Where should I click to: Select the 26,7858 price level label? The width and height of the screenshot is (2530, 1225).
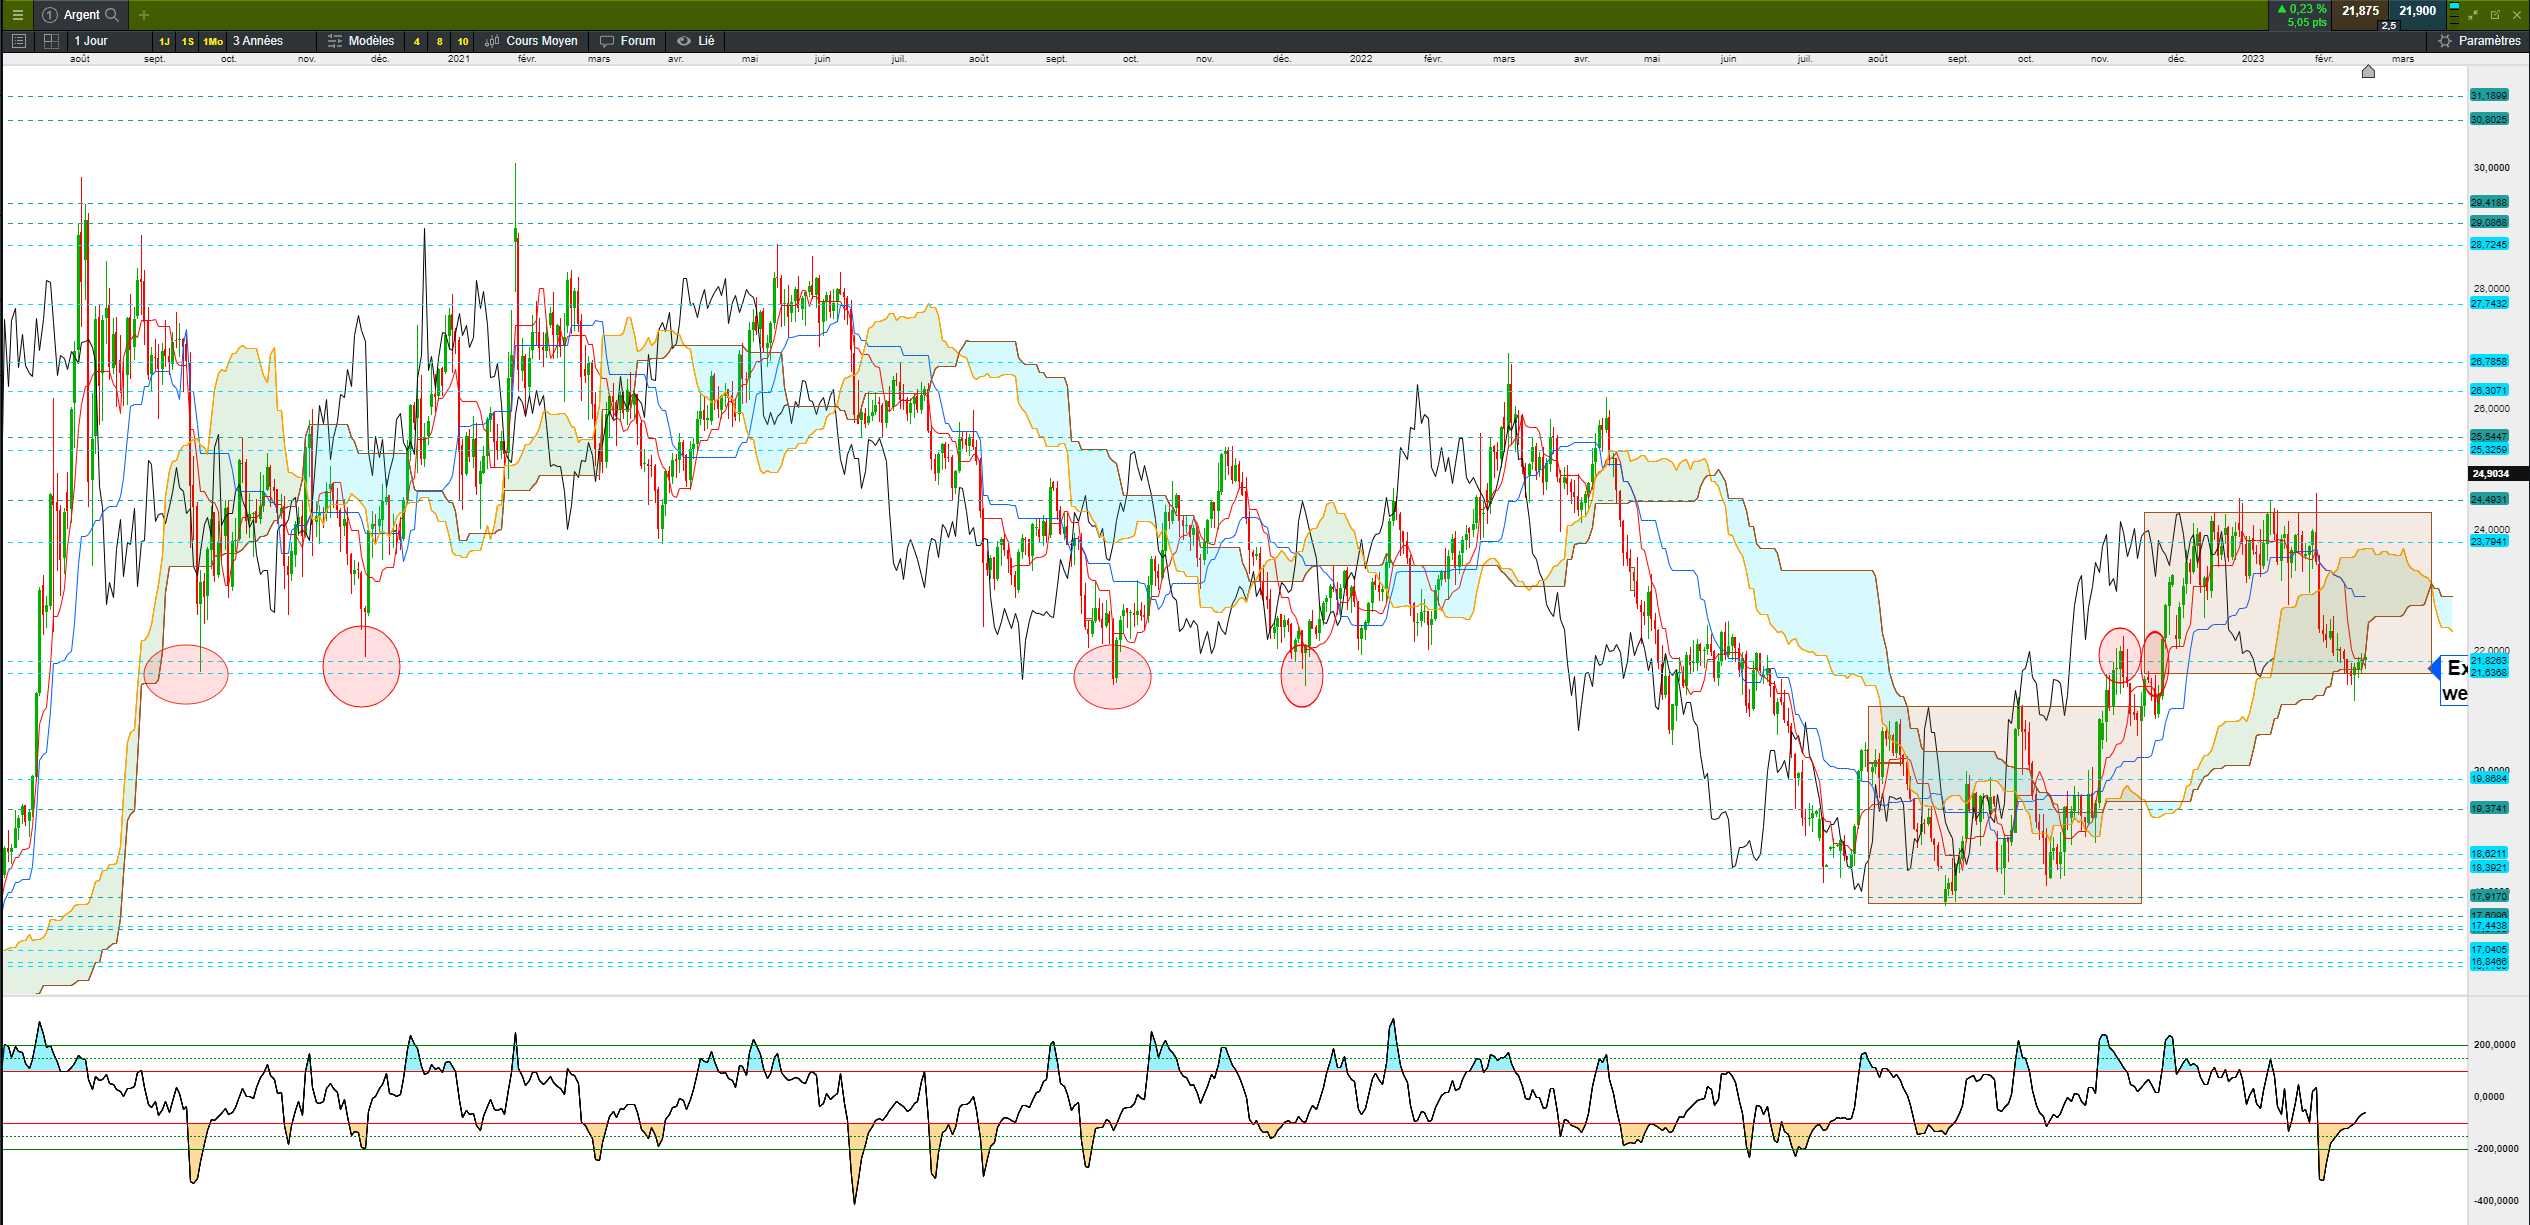pos(2489,362)
